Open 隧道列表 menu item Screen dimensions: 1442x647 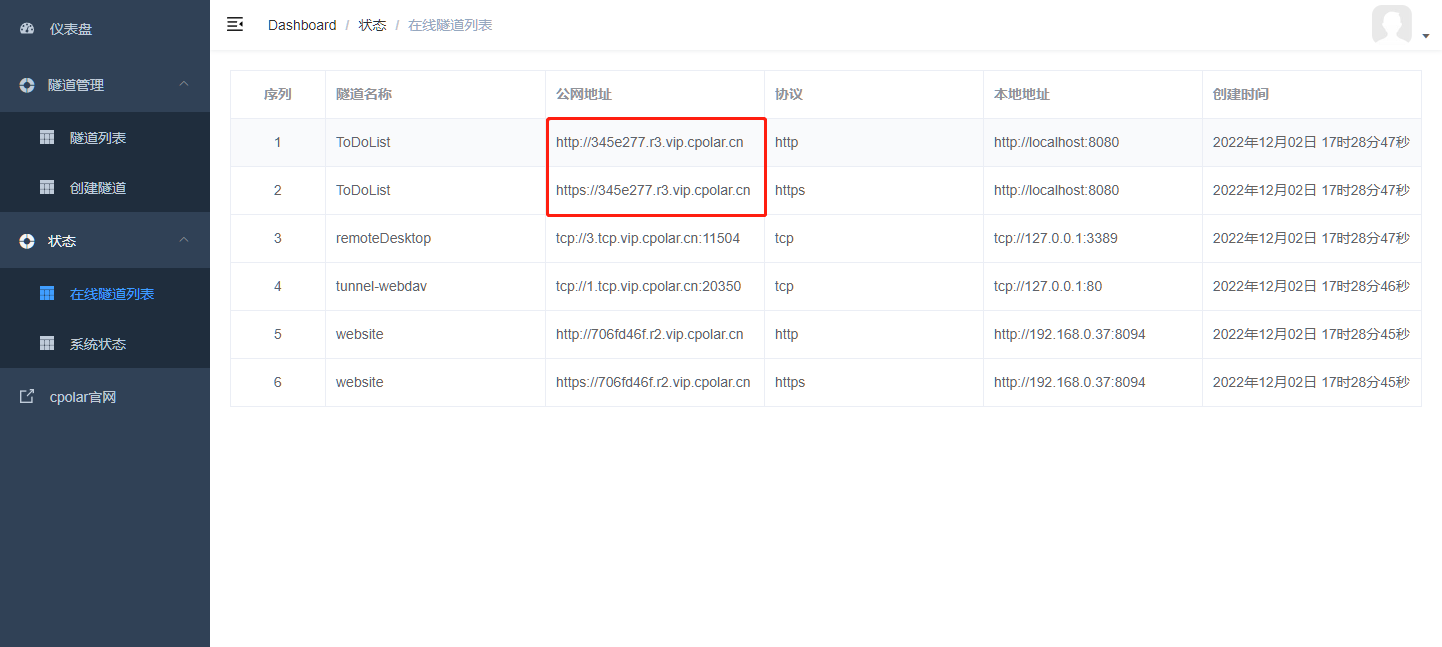(98, 138)
